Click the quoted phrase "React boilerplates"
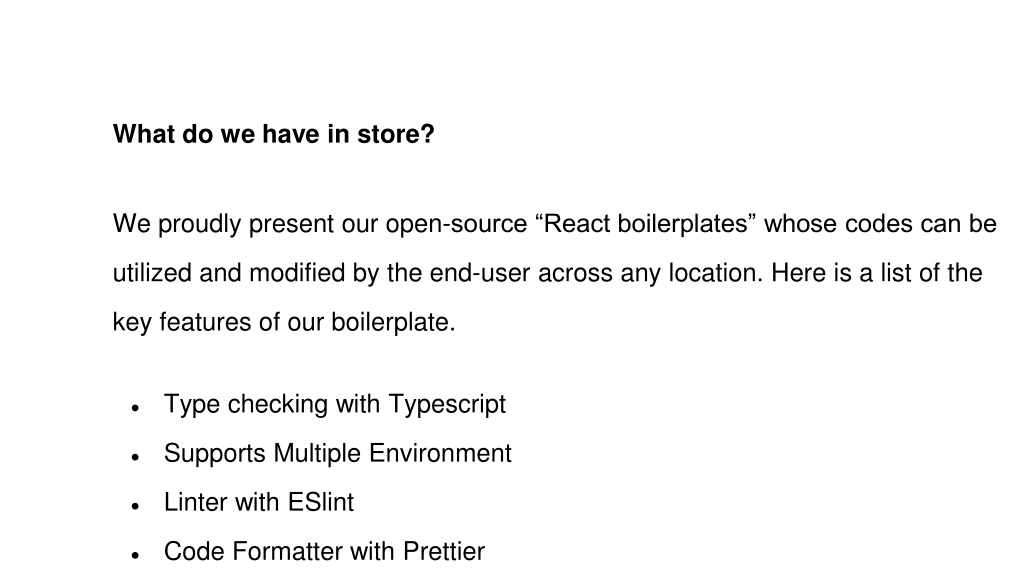This screenshot has width=1024, height=576. pyautogui.click(x=645, y=224)
